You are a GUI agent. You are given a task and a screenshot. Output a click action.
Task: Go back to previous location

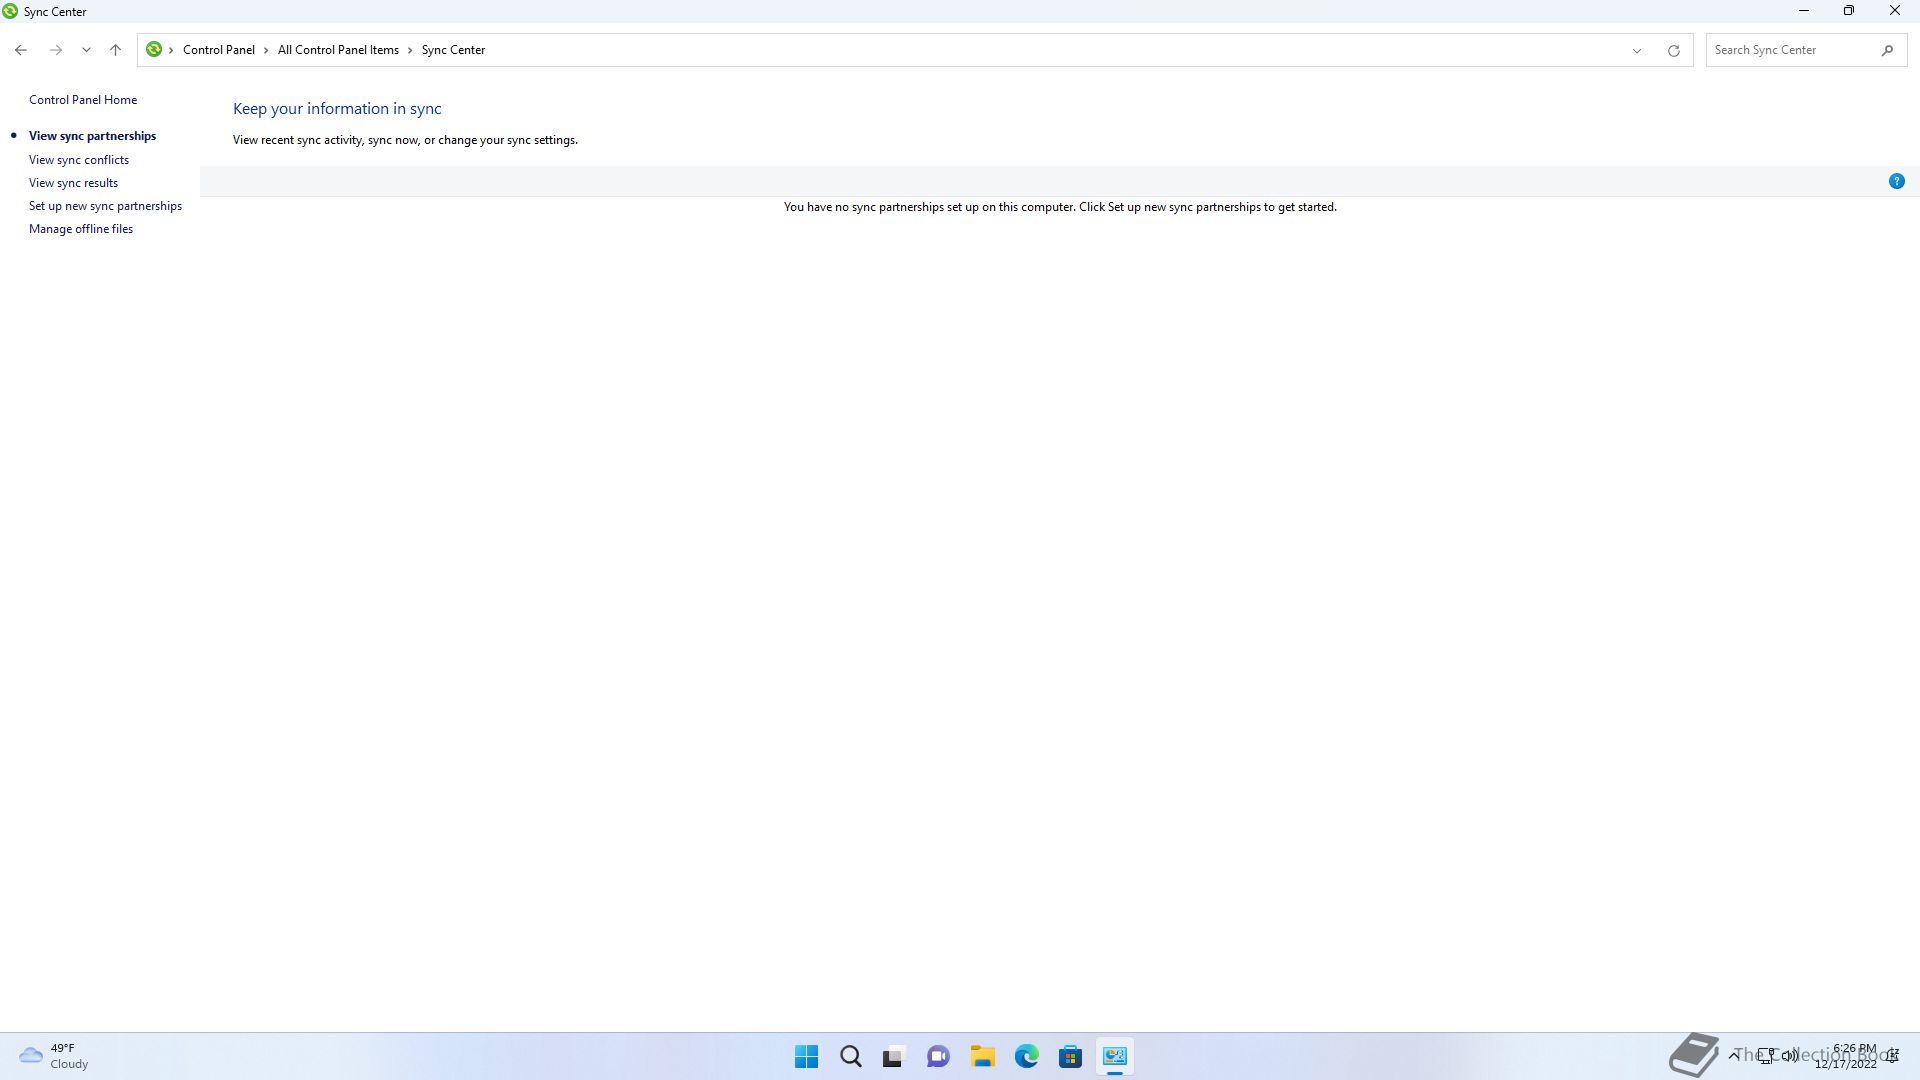[21, 50]
